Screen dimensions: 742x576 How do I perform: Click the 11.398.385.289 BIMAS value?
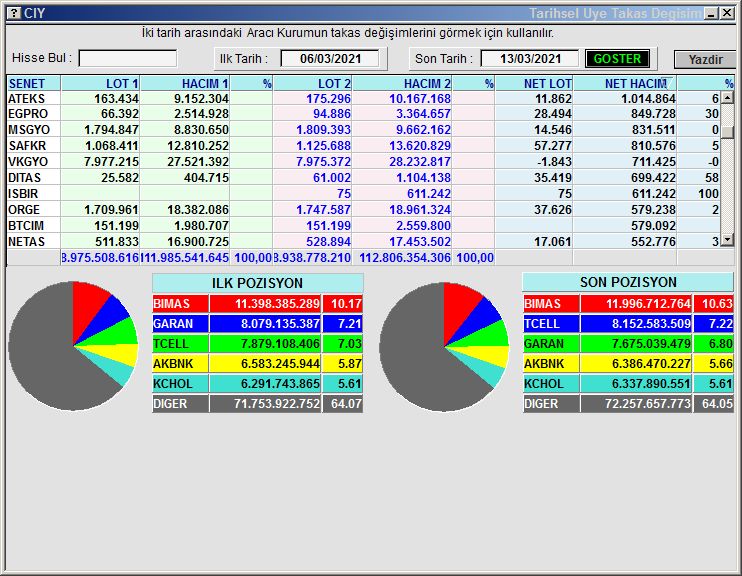click(x=265, y=304)
